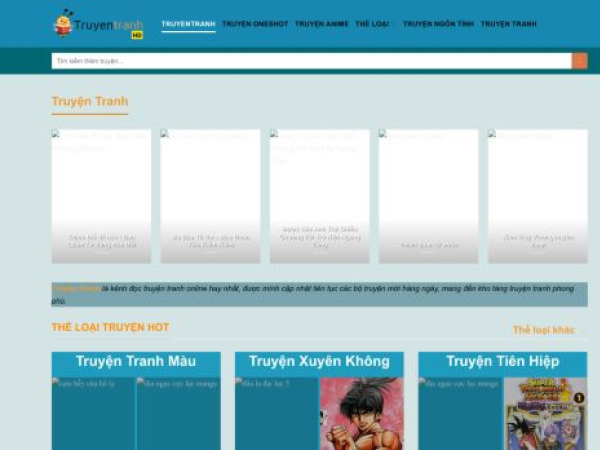Image resolution: width=600 pixels, height=450 pixels.
Task: Focus the comic search input field
Action: (310, 61)
